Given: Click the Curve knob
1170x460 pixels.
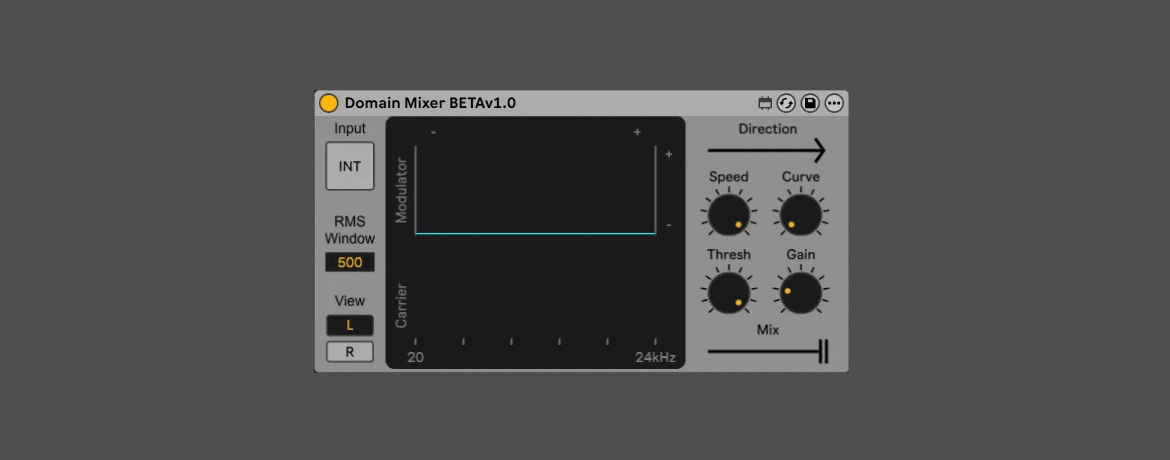Looking at the screenshot, I should click(800, 214).
